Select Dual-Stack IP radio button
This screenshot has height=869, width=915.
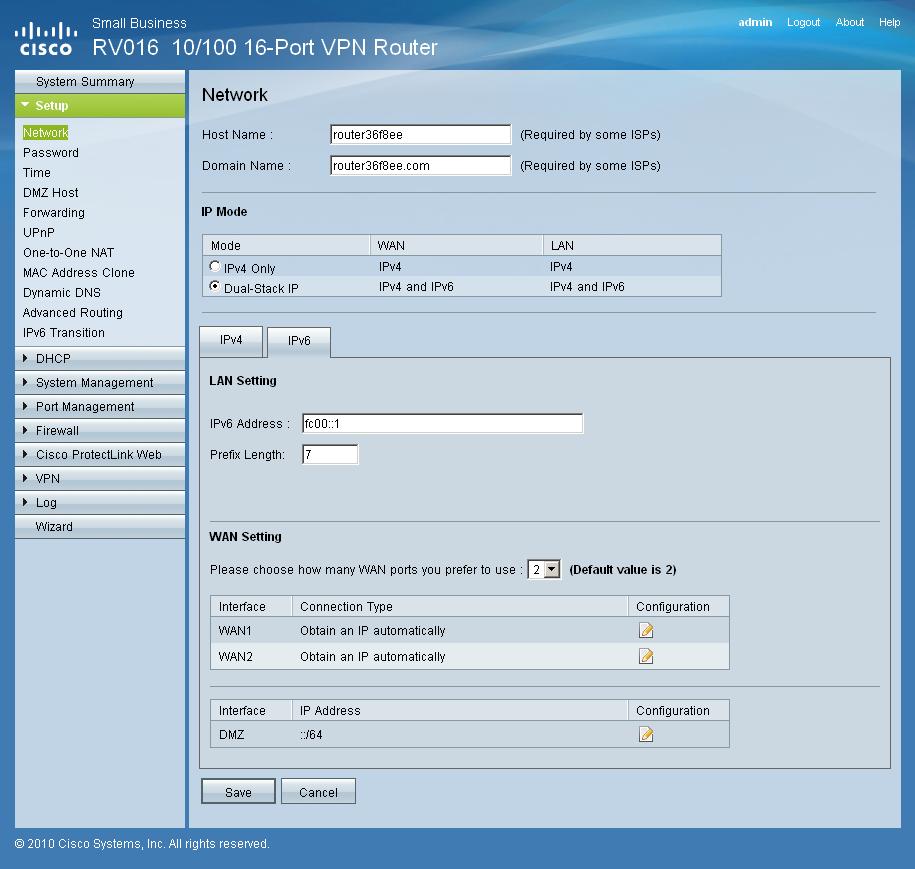pos(215,287)
